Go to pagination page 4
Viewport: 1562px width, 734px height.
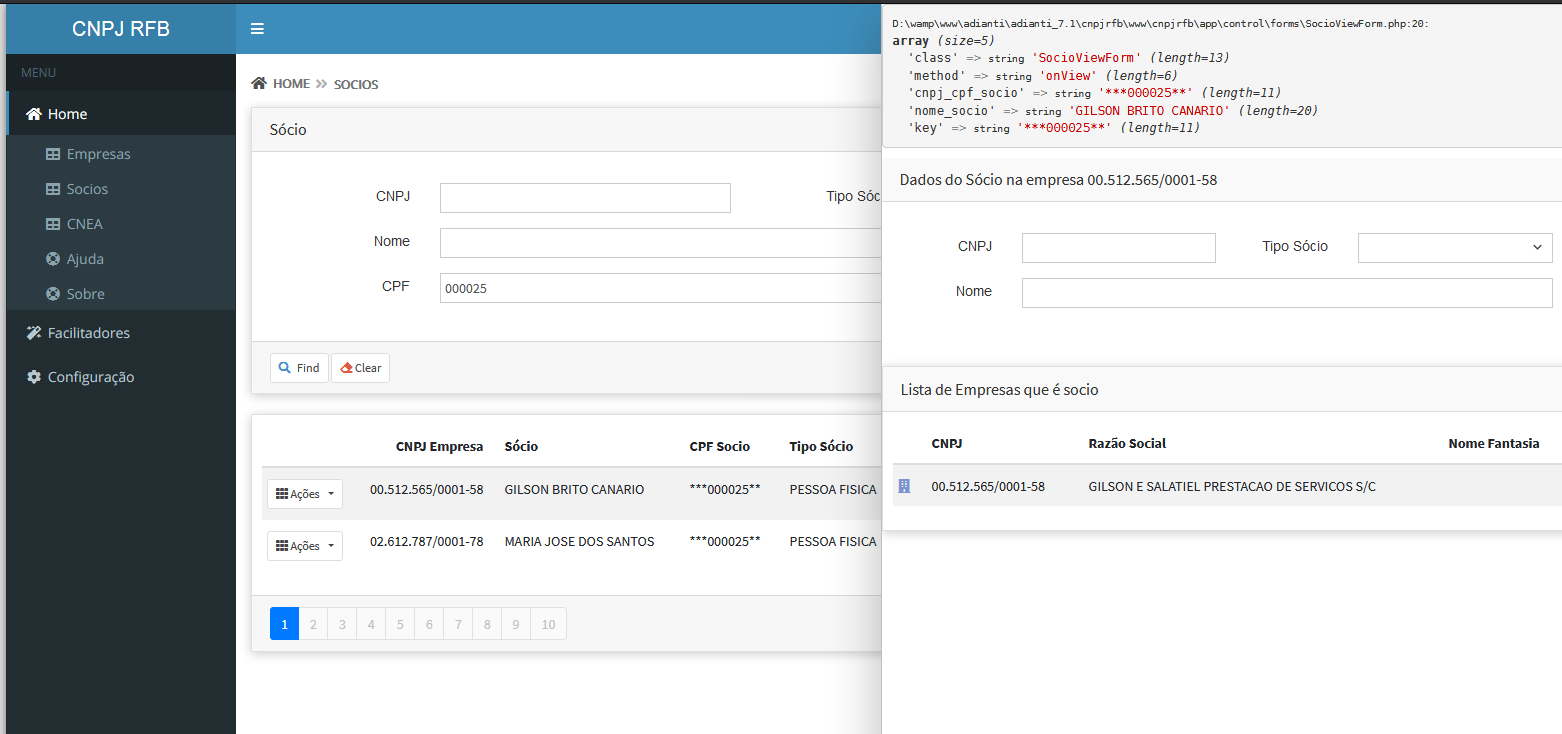(371, 624)
